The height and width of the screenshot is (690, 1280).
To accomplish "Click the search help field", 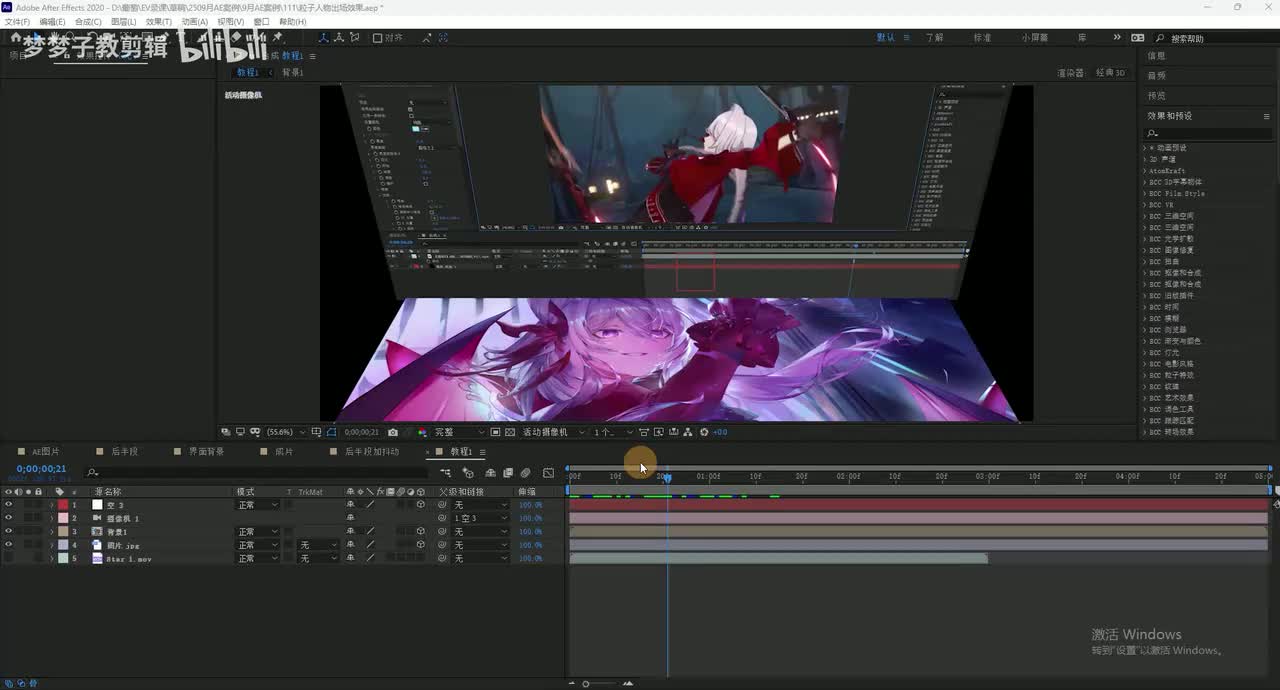I will (x=1217, y=38).
